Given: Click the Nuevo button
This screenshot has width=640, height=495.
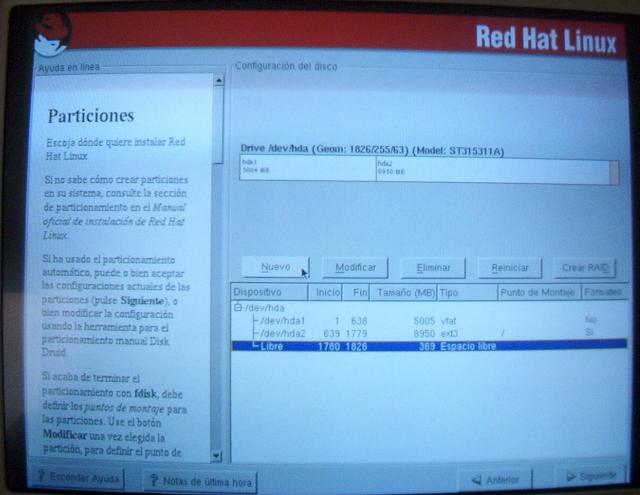Looking at the screenshot, I should click(x=276, y=267).
